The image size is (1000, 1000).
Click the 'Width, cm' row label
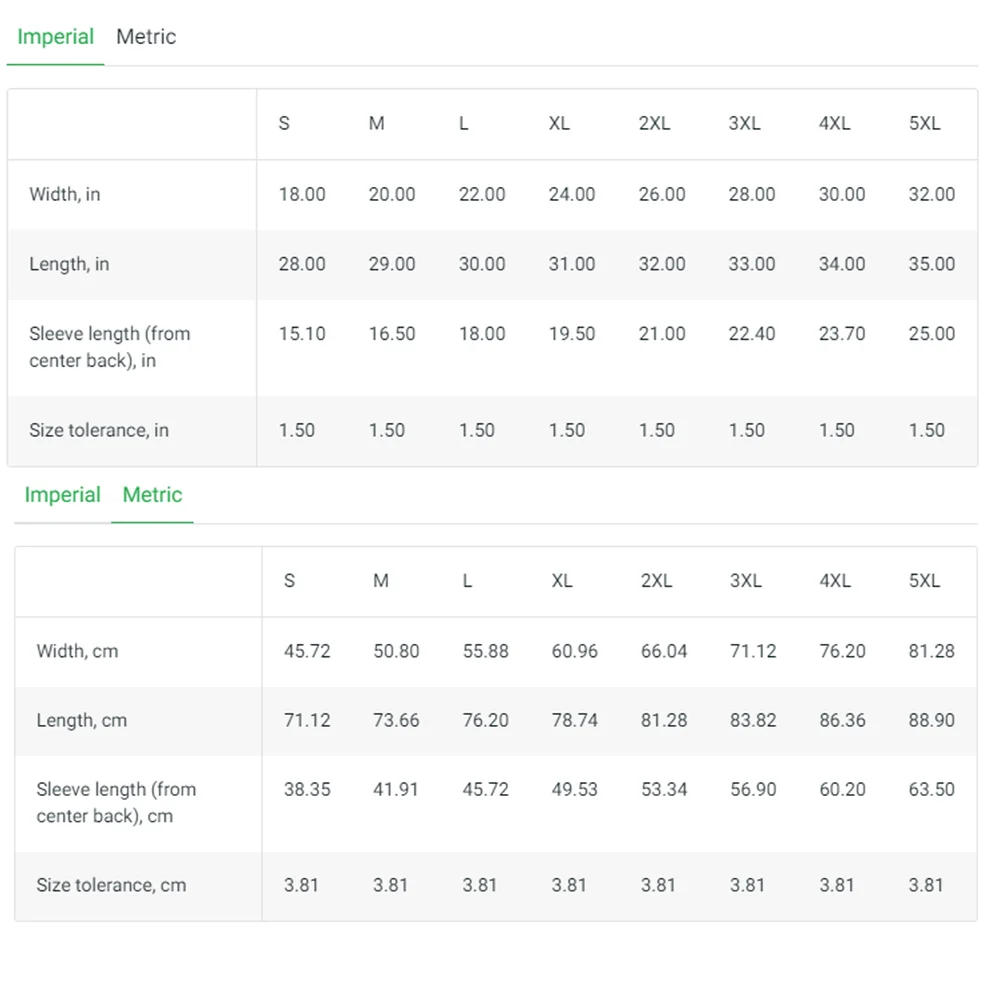coord(77,651)
